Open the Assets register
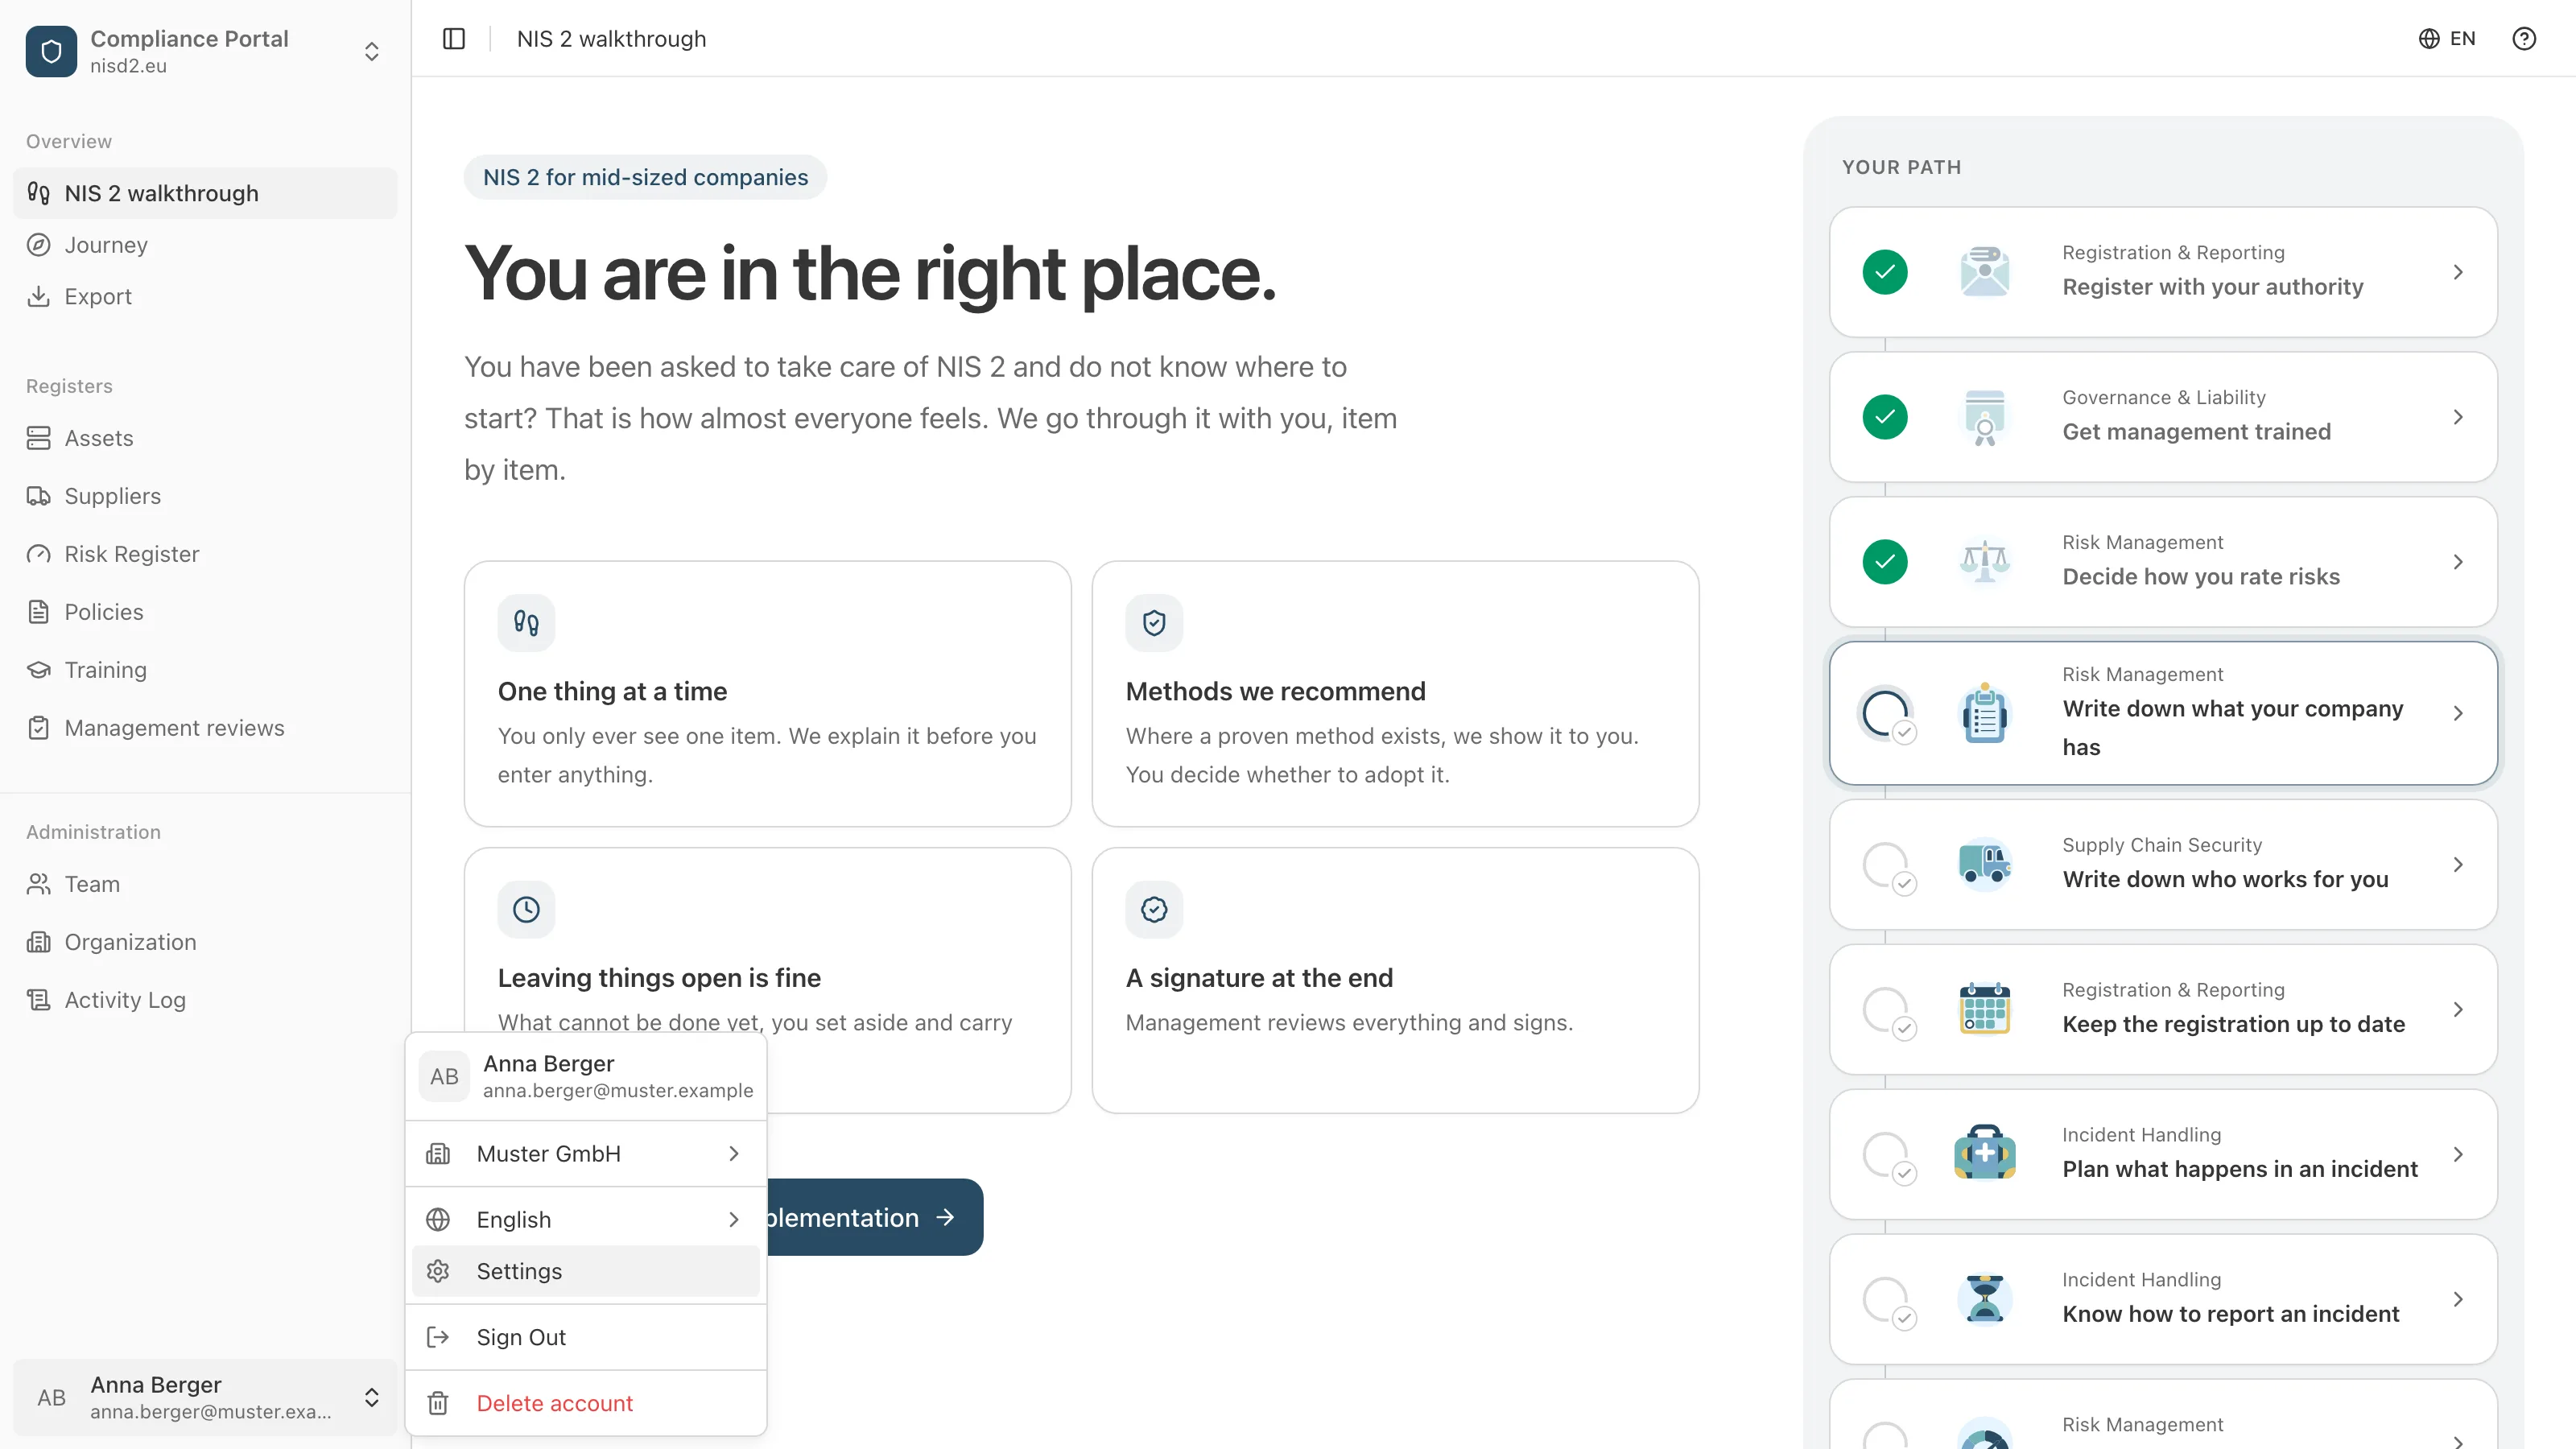This screenshot has height=1449, width=2576. tap(205, 438)
